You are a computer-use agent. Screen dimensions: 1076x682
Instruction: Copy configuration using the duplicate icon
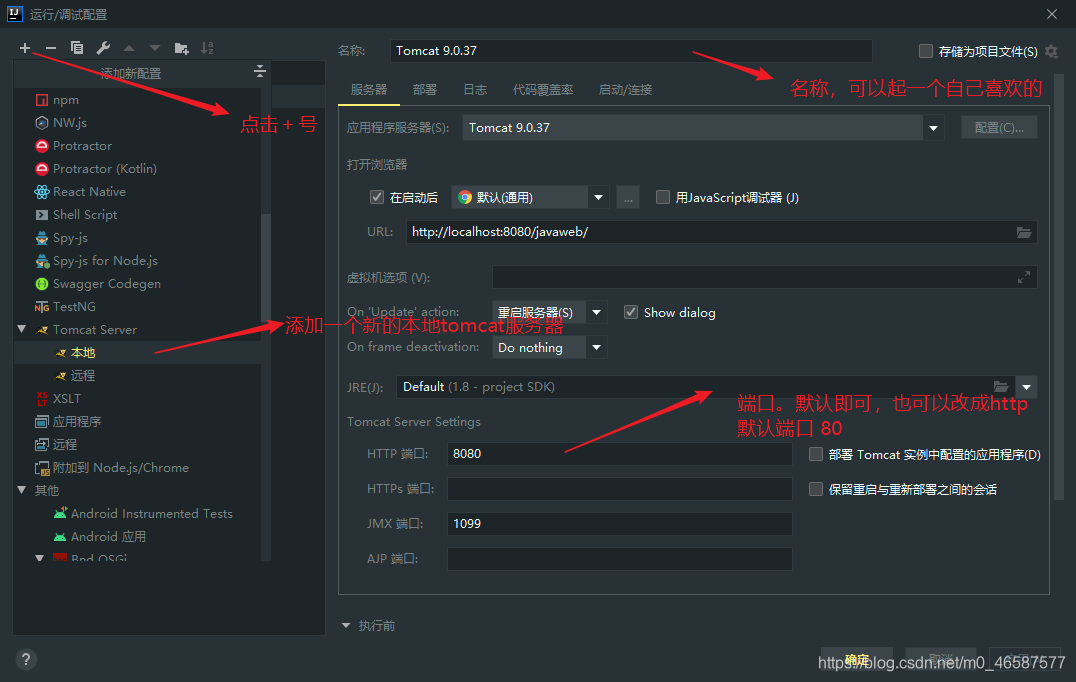77,48
